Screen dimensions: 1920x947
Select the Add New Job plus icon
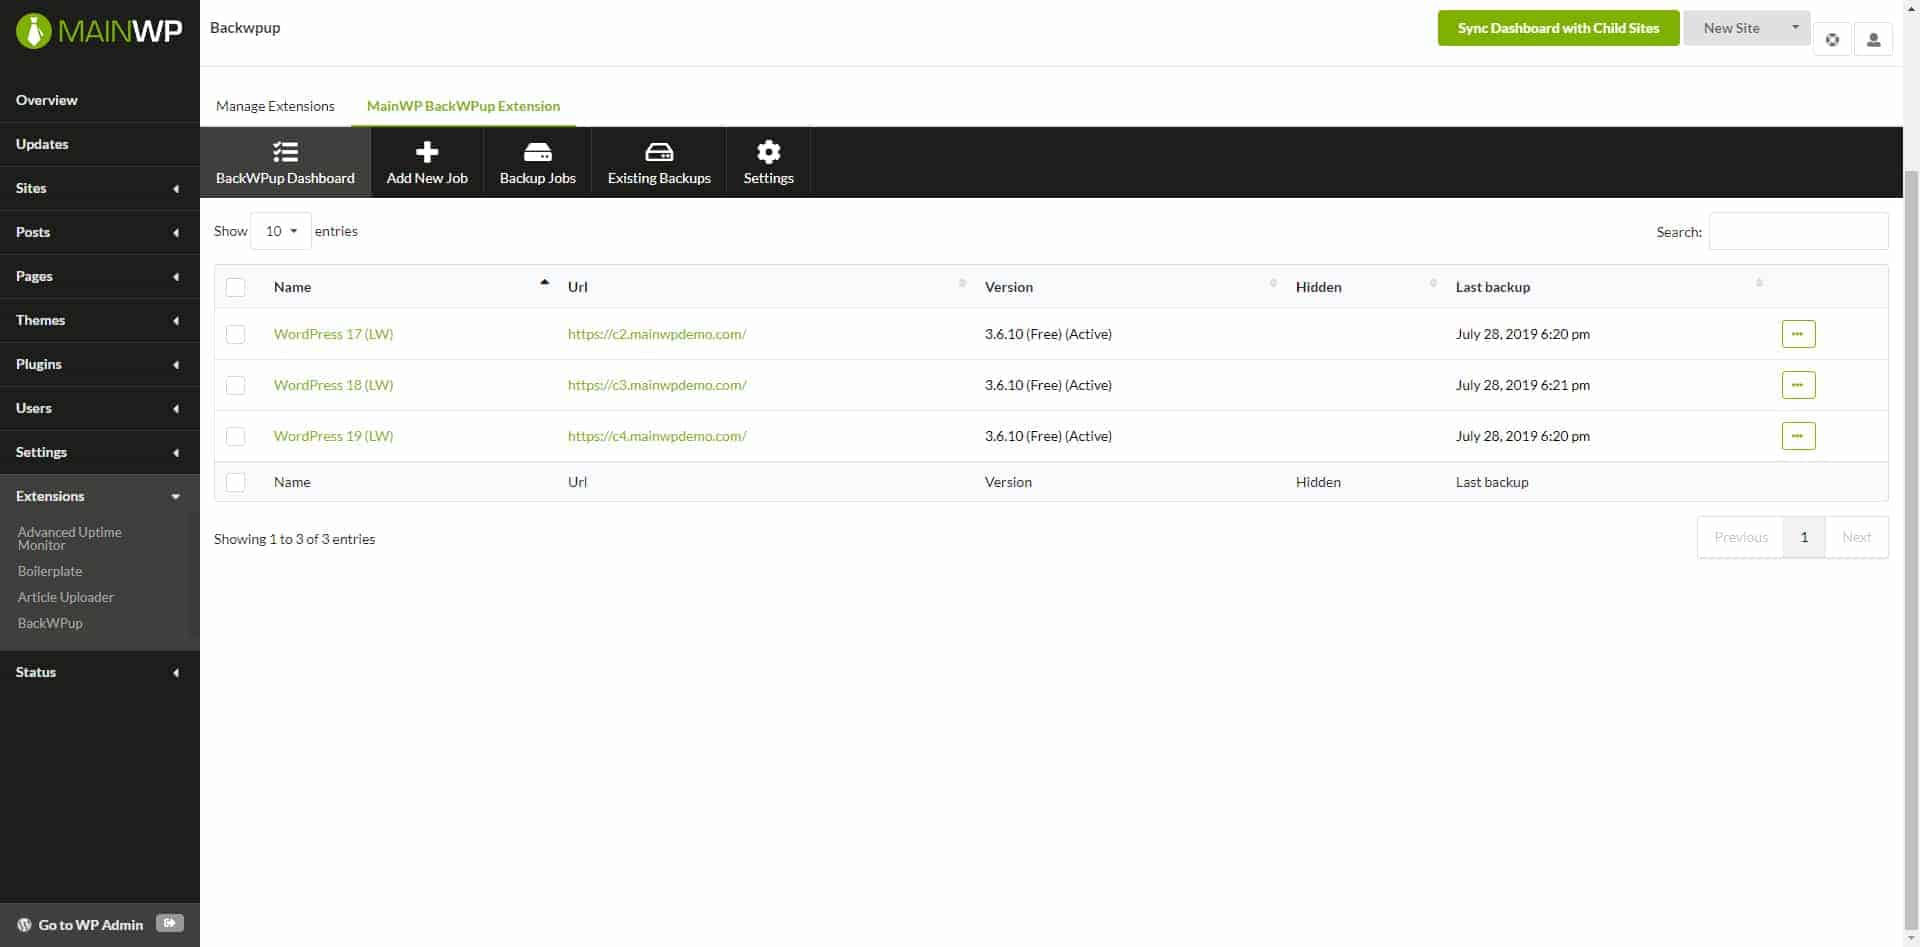tap(426, 151)
